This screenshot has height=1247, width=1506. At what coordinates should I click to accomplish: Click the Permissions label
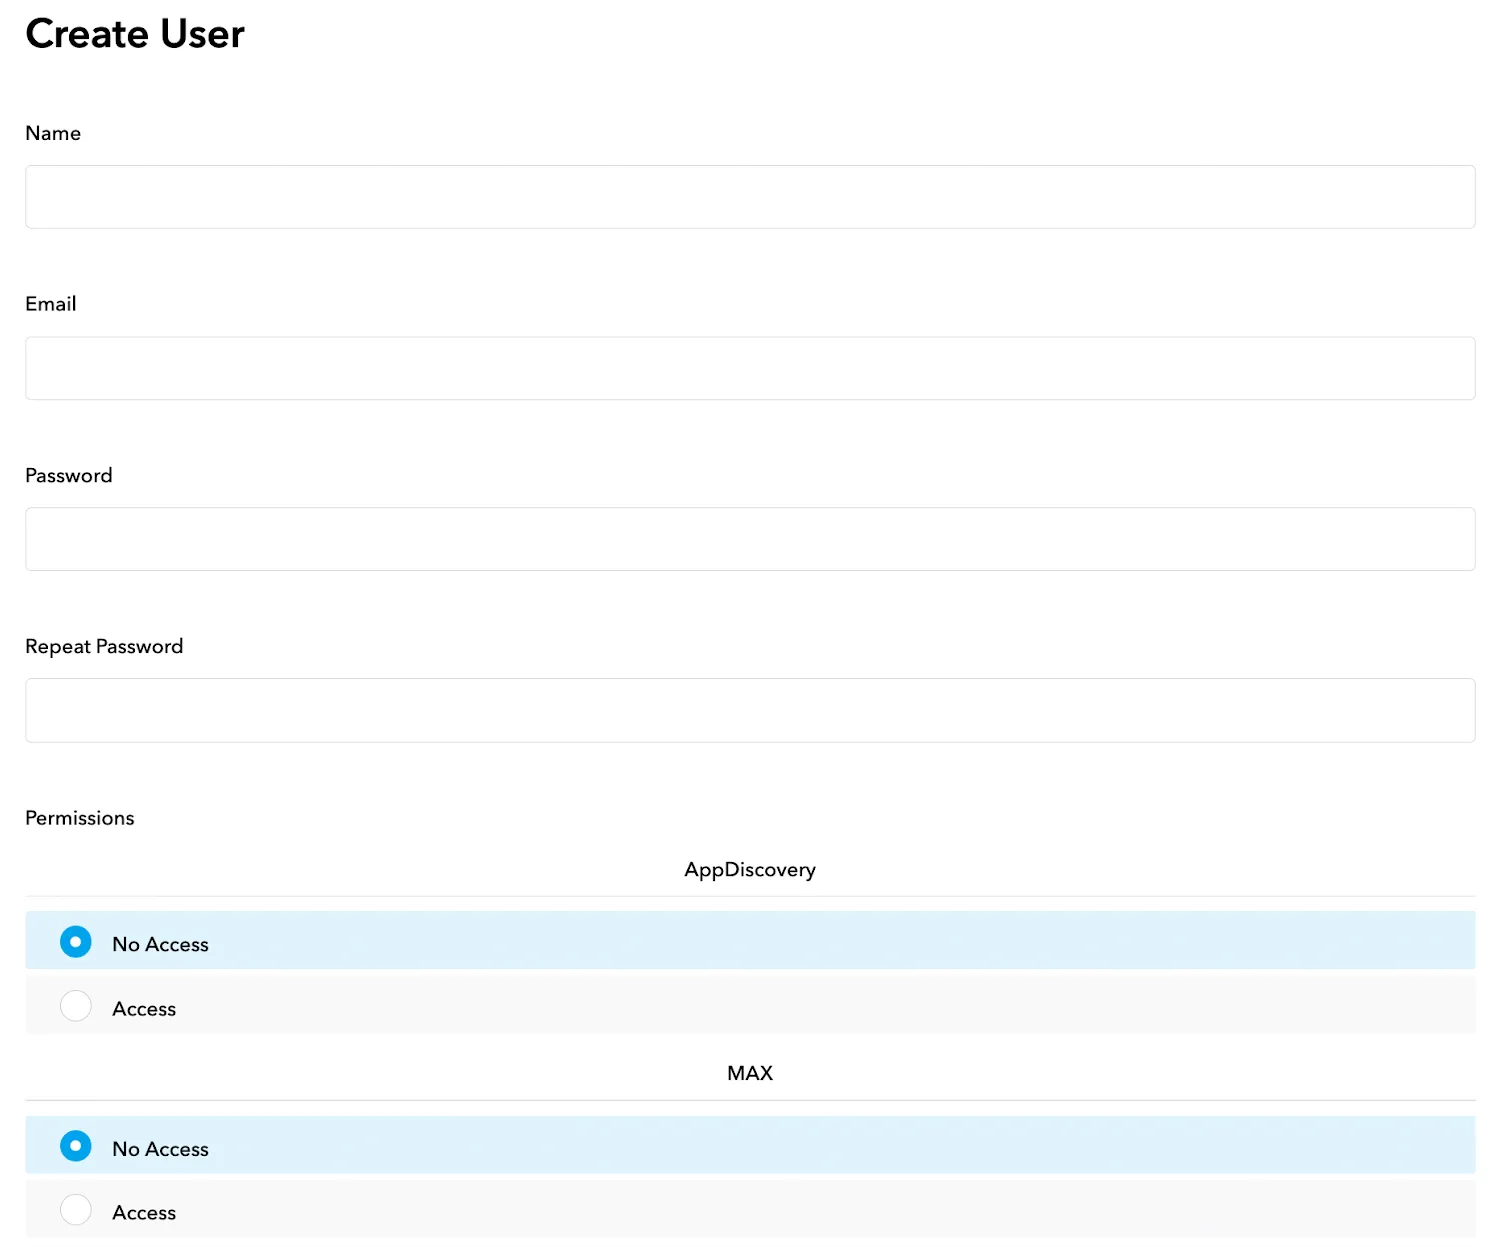click(x=80, y=818)
